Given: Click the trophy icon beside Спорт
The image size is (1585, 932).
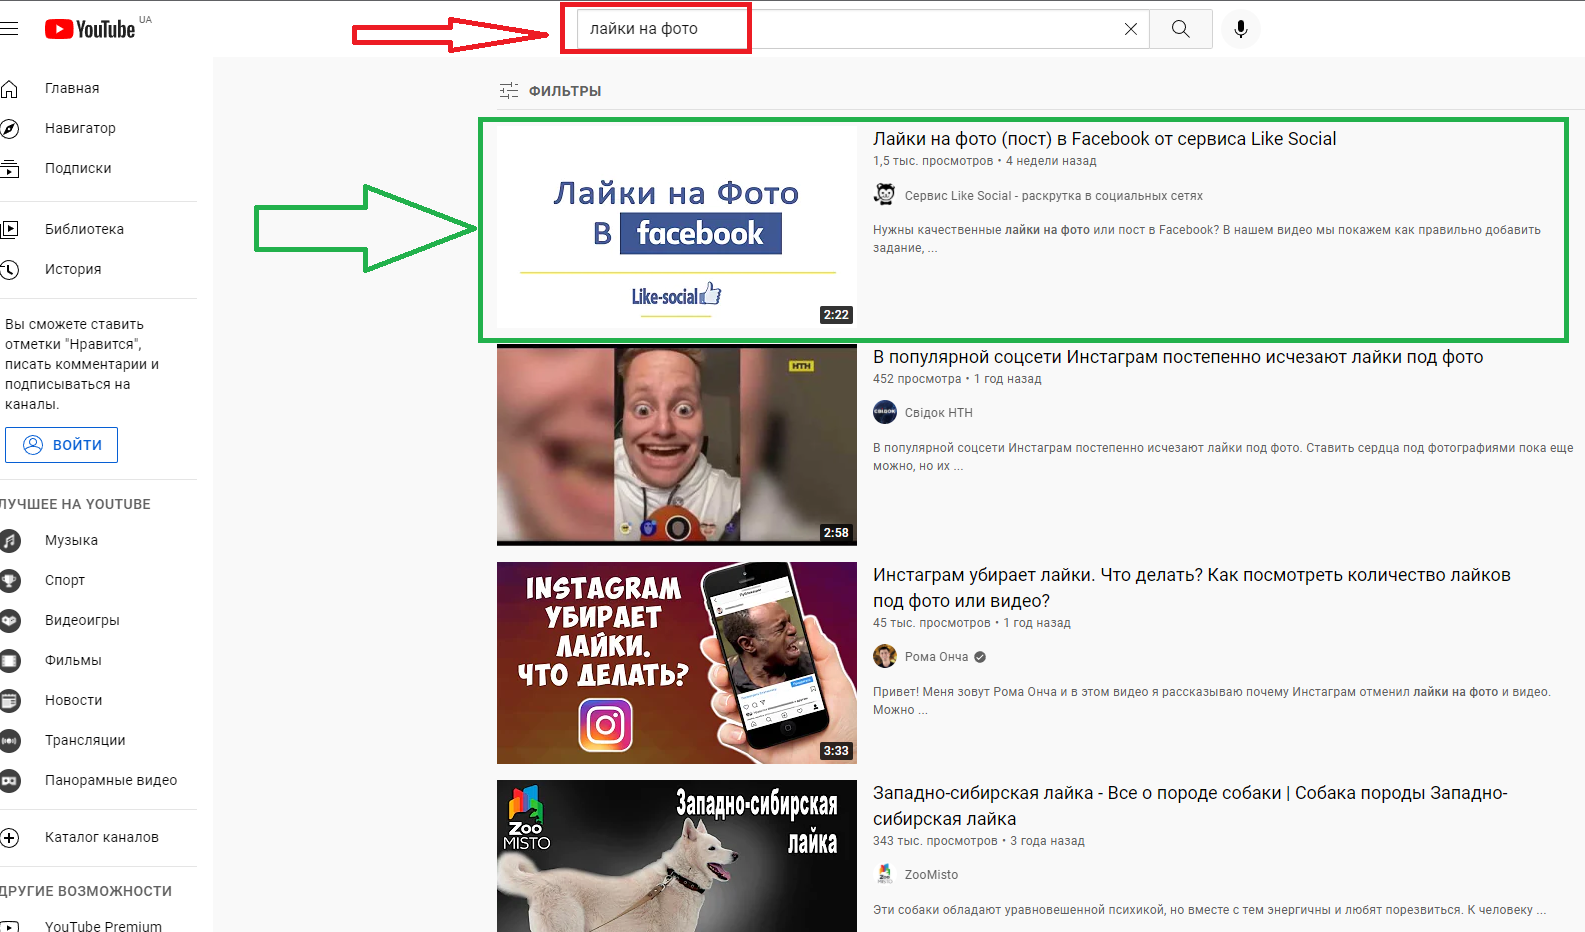Looking at the screenshot, I should [9, 581].
